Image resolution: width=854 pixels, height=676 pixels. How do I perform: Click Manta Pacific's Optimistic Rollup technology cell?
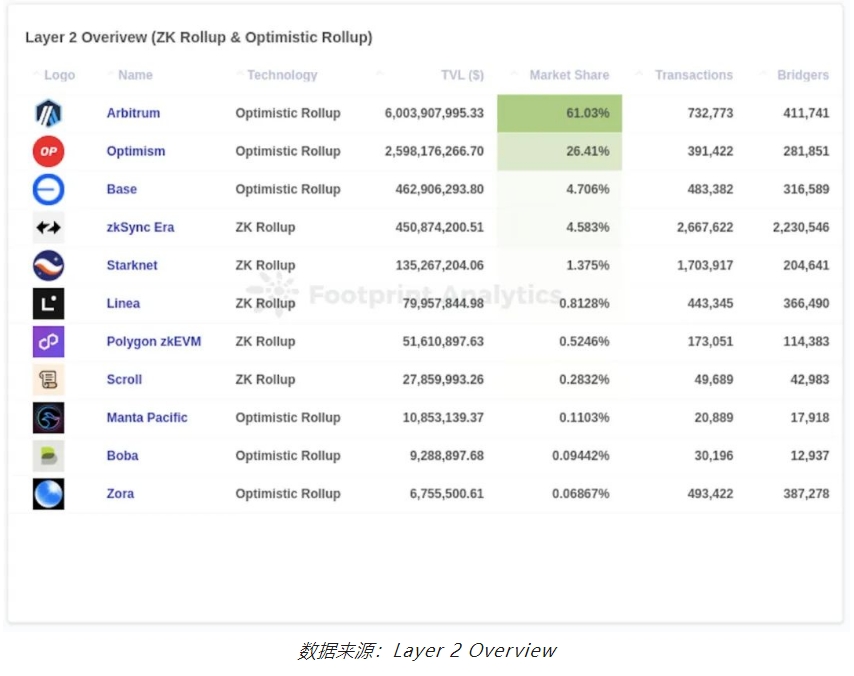288,418
